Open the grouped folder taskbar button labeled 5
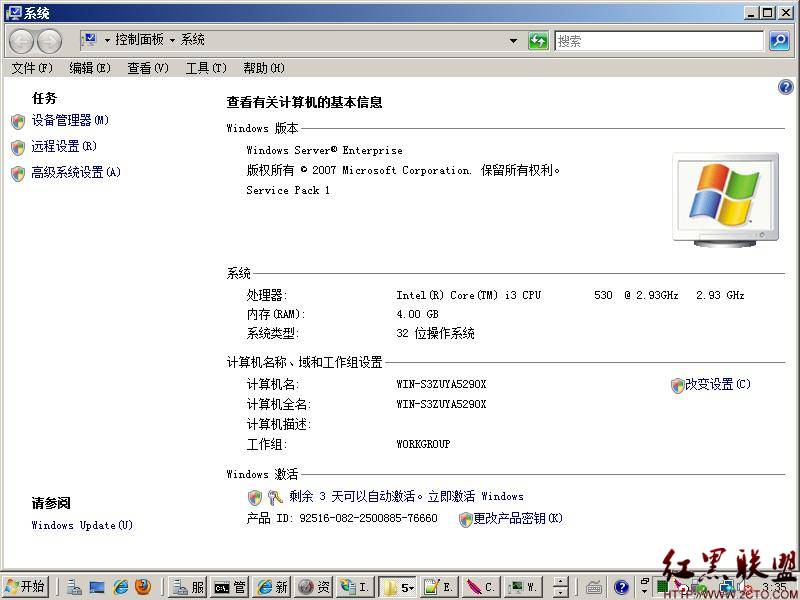Image resolution: width=800 pixels, height=600 pixels. pos(398,587)
